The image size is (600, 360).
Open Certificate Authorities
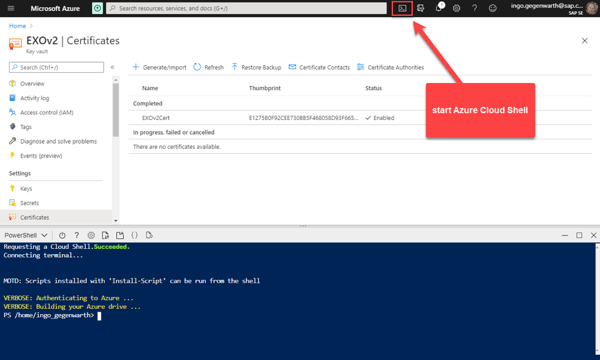click(390, 67)
